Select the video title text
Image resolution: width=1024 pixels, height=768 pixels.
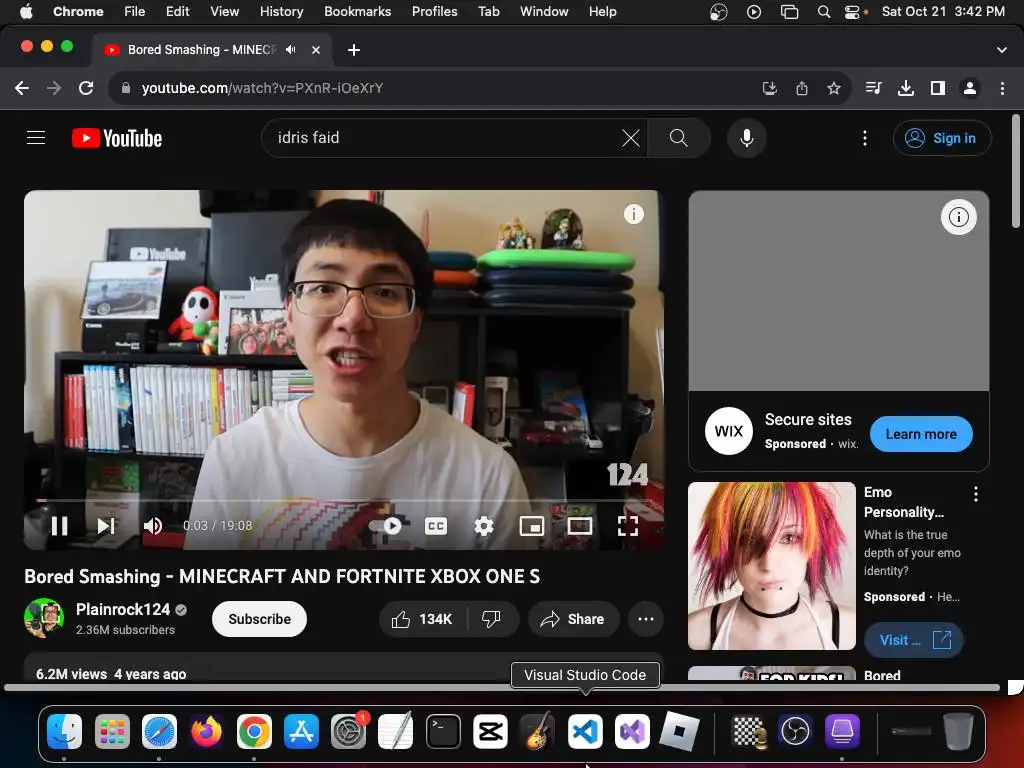coord(282,576)
